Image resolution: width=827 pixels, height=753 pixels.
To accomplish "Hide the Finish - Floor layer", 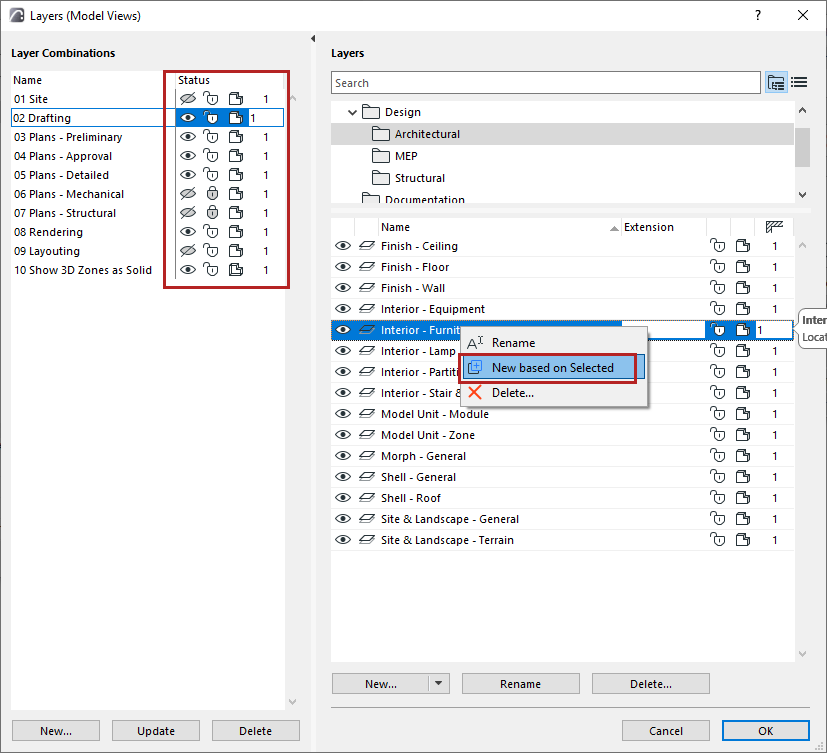I will (343, 267).
